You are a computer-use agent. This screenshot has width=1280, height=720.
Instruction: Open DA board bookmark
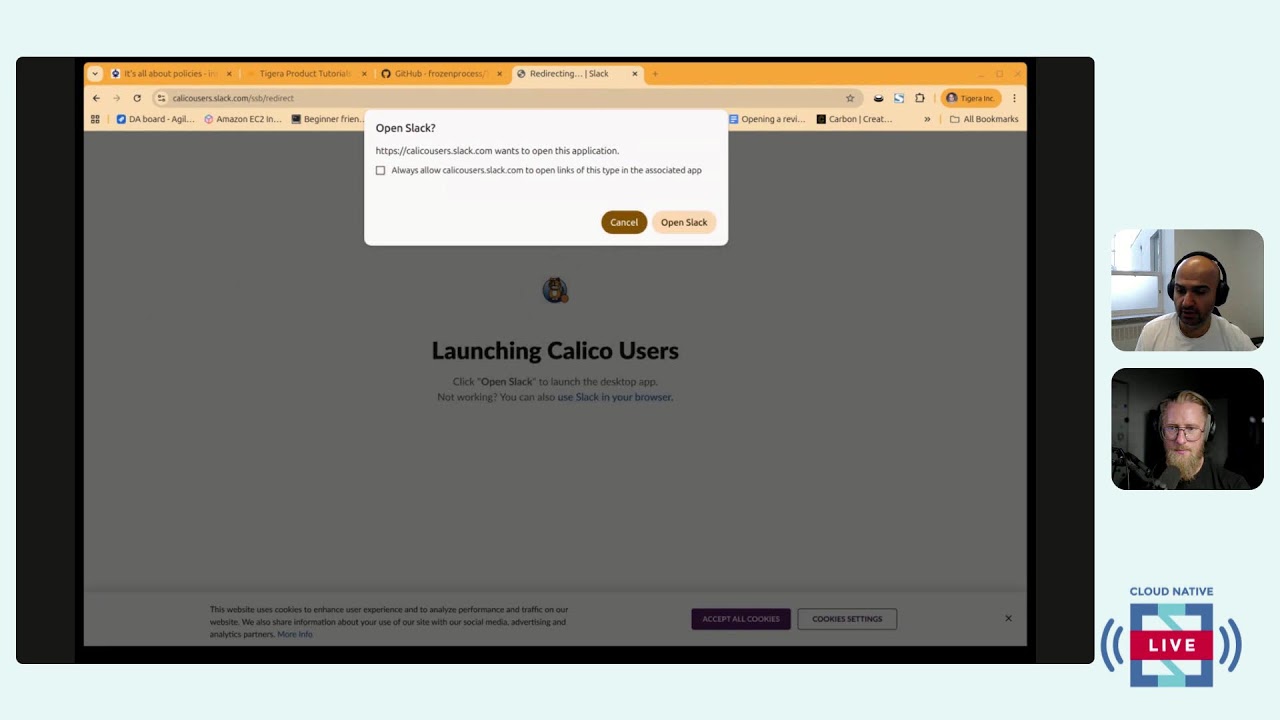pos(155,119)
